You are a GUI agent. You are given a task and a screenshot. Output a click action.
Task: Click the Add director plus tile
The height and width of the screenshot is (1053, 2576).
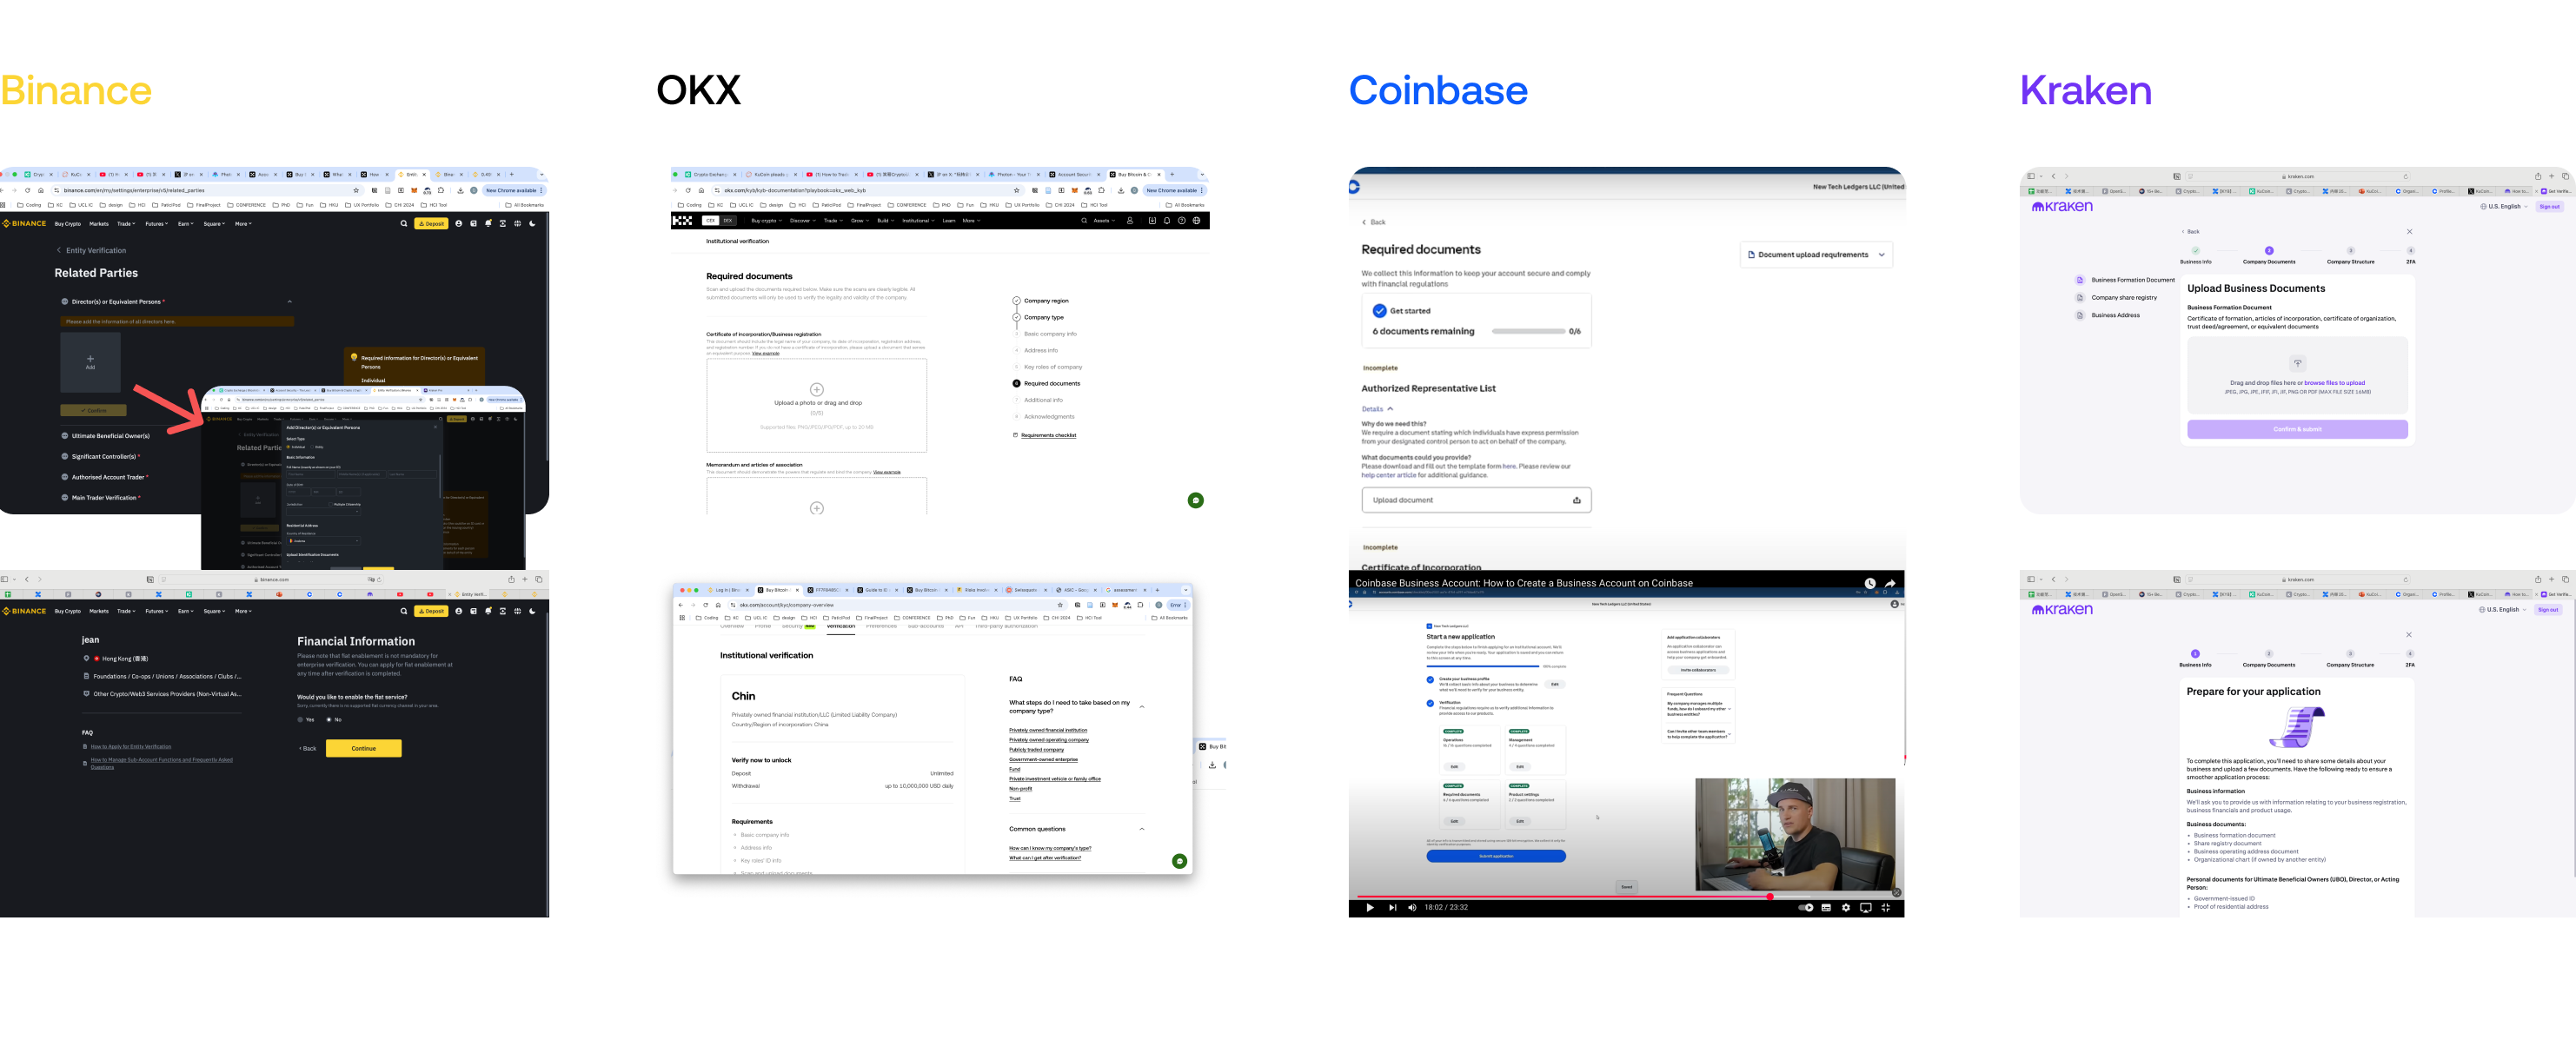[90, 361]
